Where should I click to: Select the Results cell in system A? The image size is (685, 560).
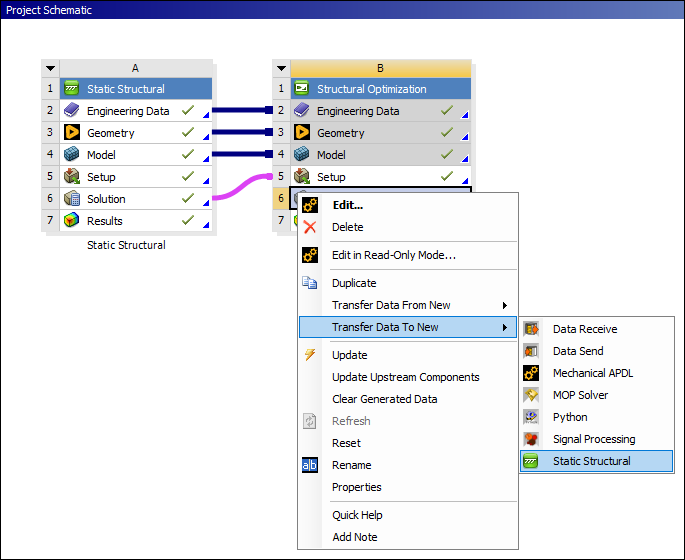pos(136,220)
